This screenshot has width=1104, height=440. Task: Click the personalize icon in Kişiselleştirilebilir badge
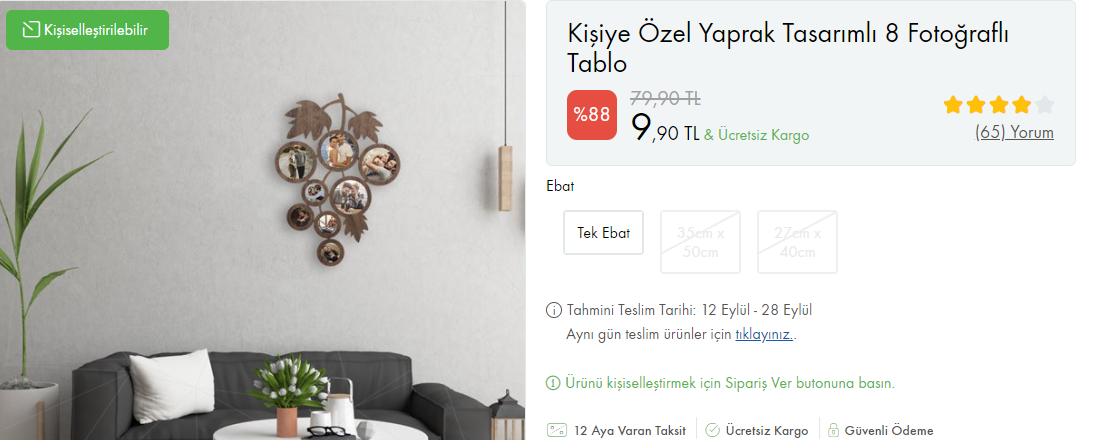pyautogui.click(x=31, y=30)
